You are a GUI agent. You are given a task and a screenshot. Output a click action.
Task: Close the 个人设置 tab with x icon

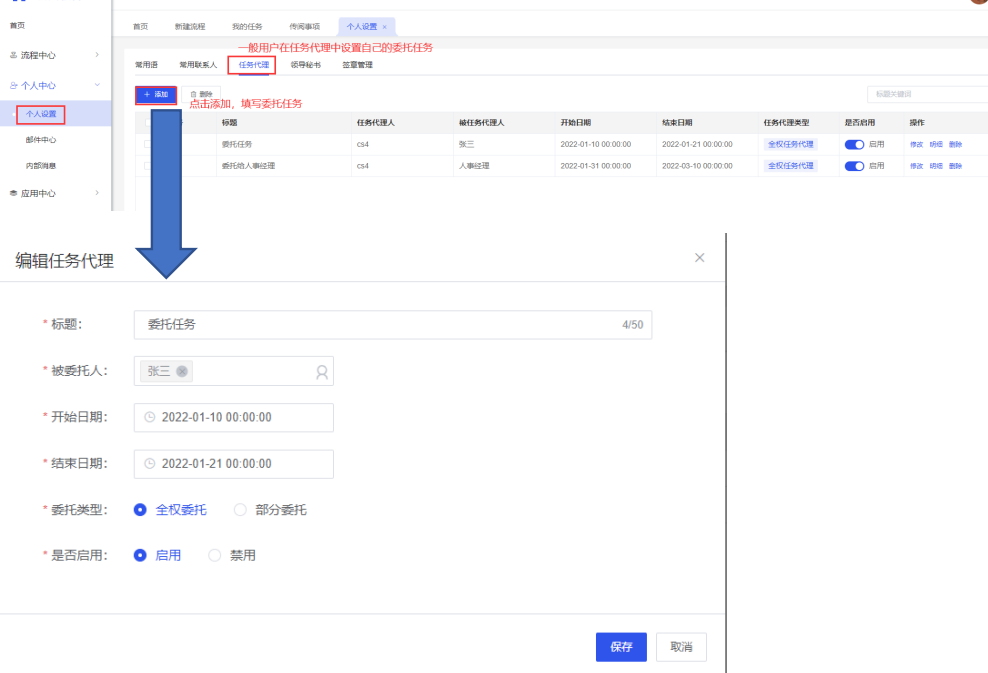(385, 27)
